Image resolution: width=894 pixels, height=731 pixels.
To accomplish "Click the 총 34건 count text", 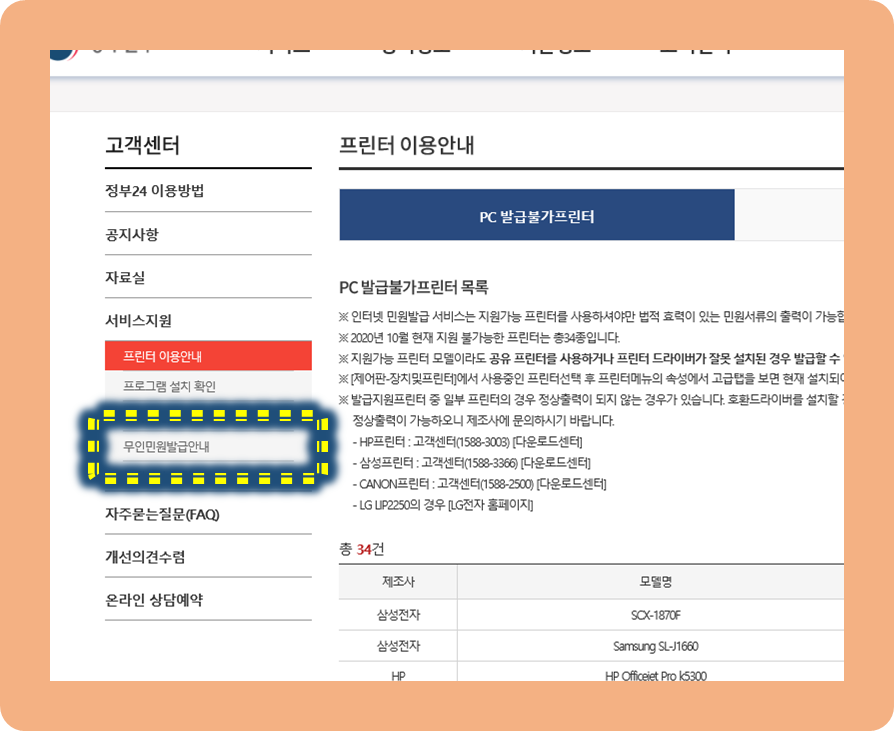I will (361, 549).
